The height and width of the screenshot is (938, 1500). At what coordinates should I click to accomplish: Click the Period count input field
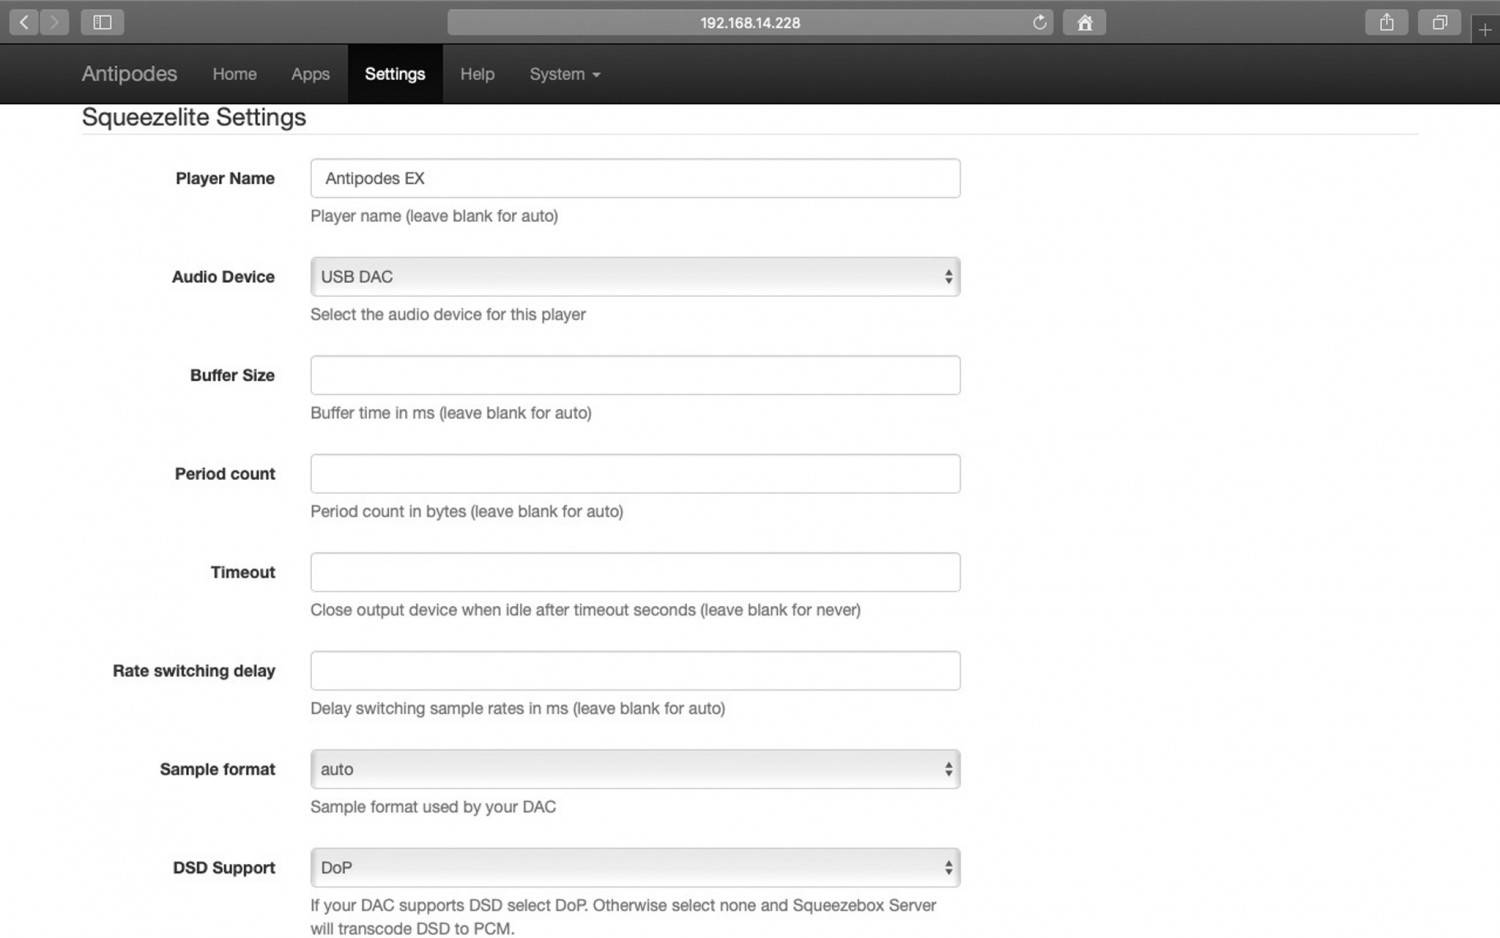pos(635,474)
